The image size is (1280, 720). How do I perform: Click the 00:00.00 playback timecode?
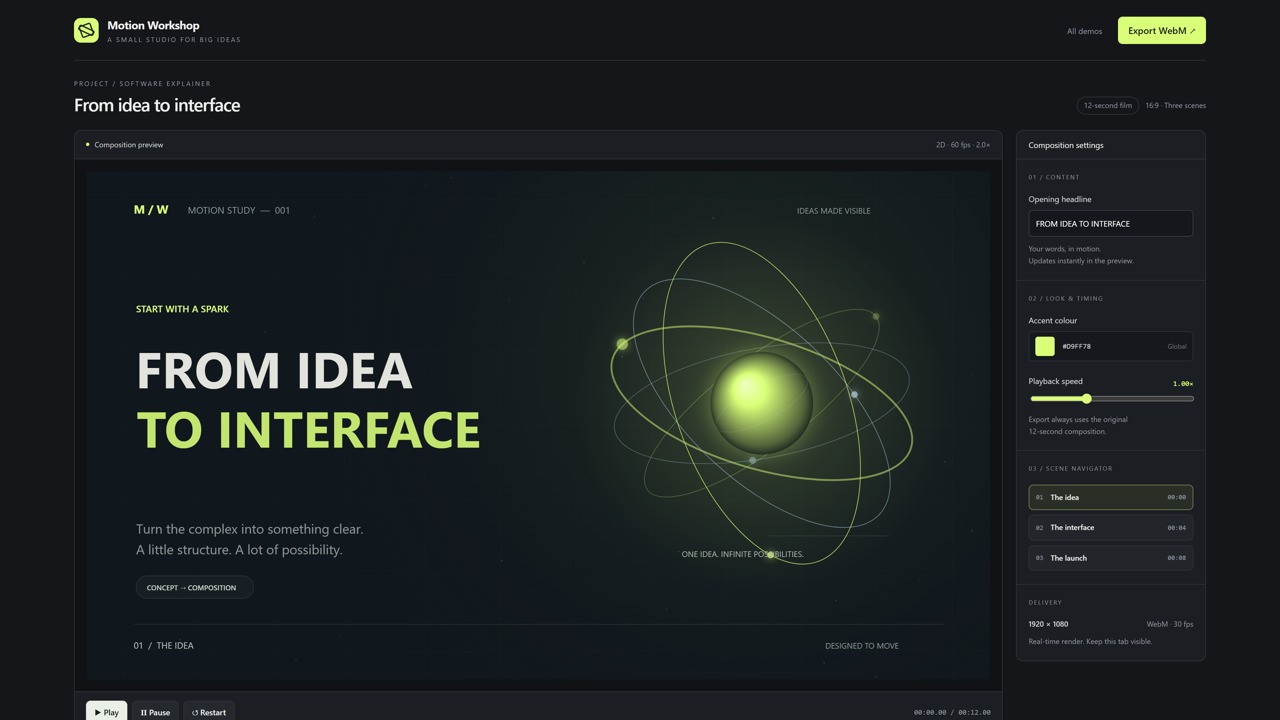coord(930,712)
